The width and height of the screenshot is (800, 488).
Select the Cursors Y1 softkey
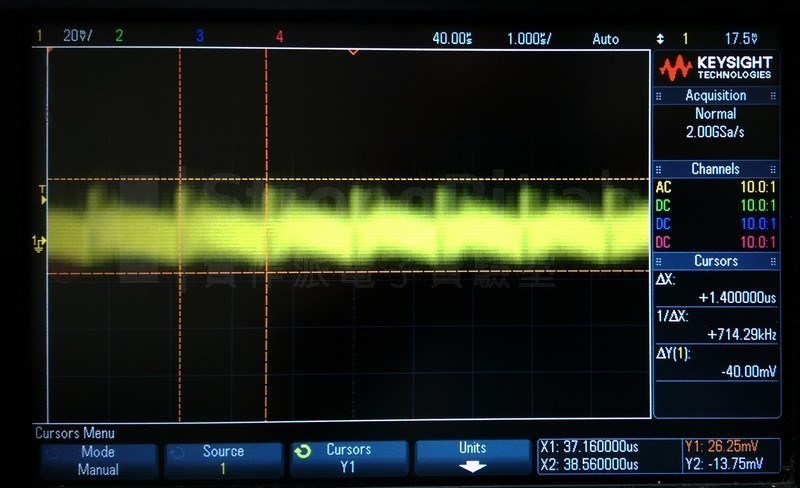(348, 458)
